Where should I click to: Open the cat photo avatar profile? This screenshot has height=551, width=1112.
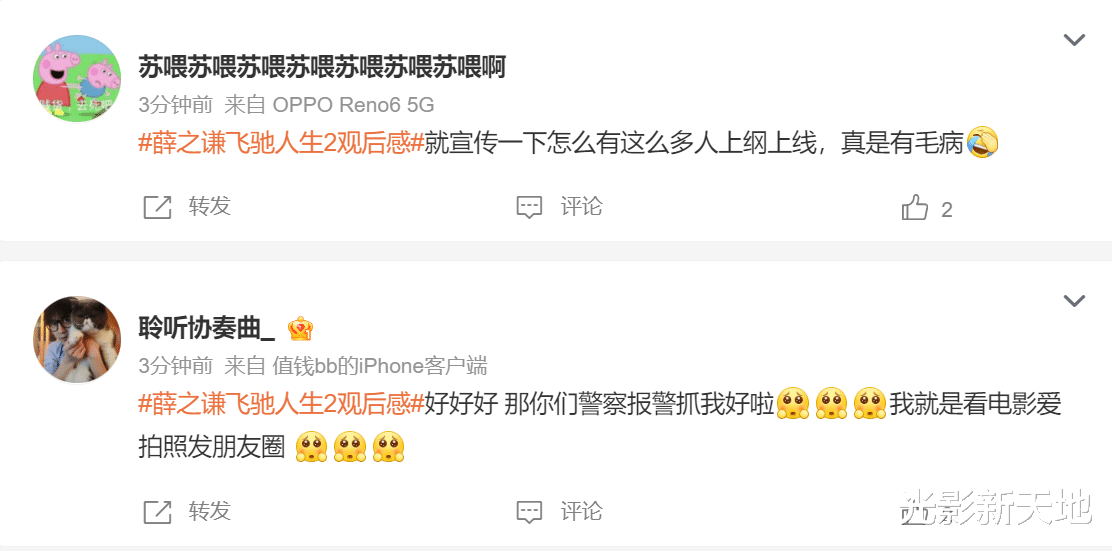pyautogui.click(x=77, y=339)
